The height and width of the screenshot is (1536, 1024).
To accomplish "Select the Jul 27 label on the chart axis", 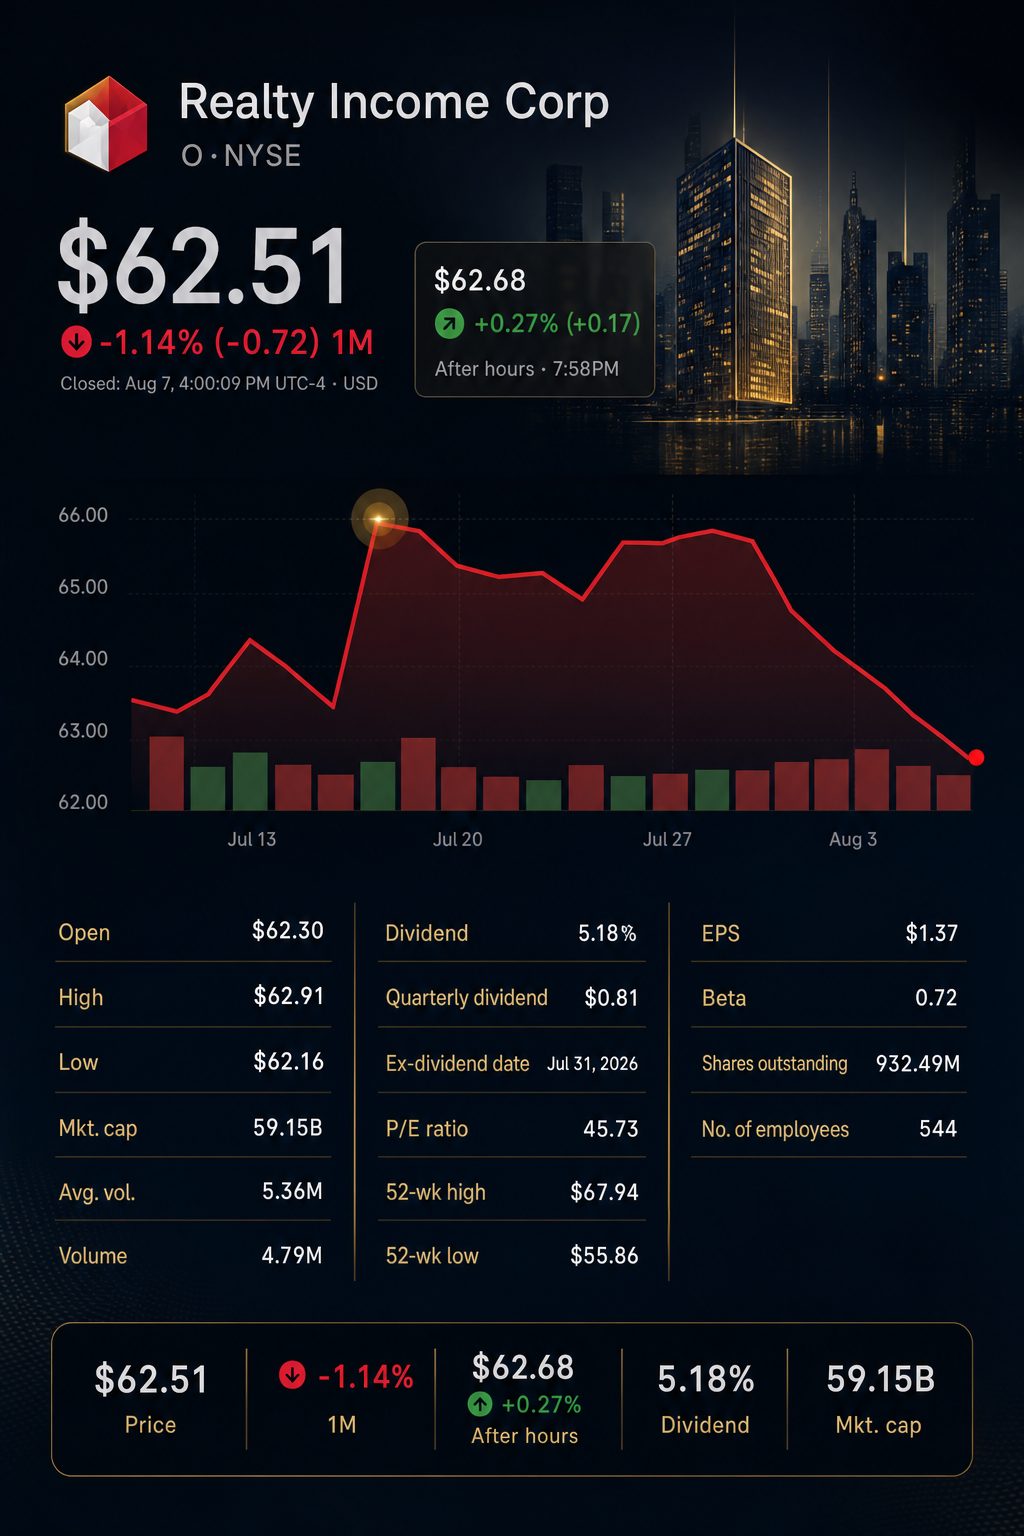I will click(667, 839).
